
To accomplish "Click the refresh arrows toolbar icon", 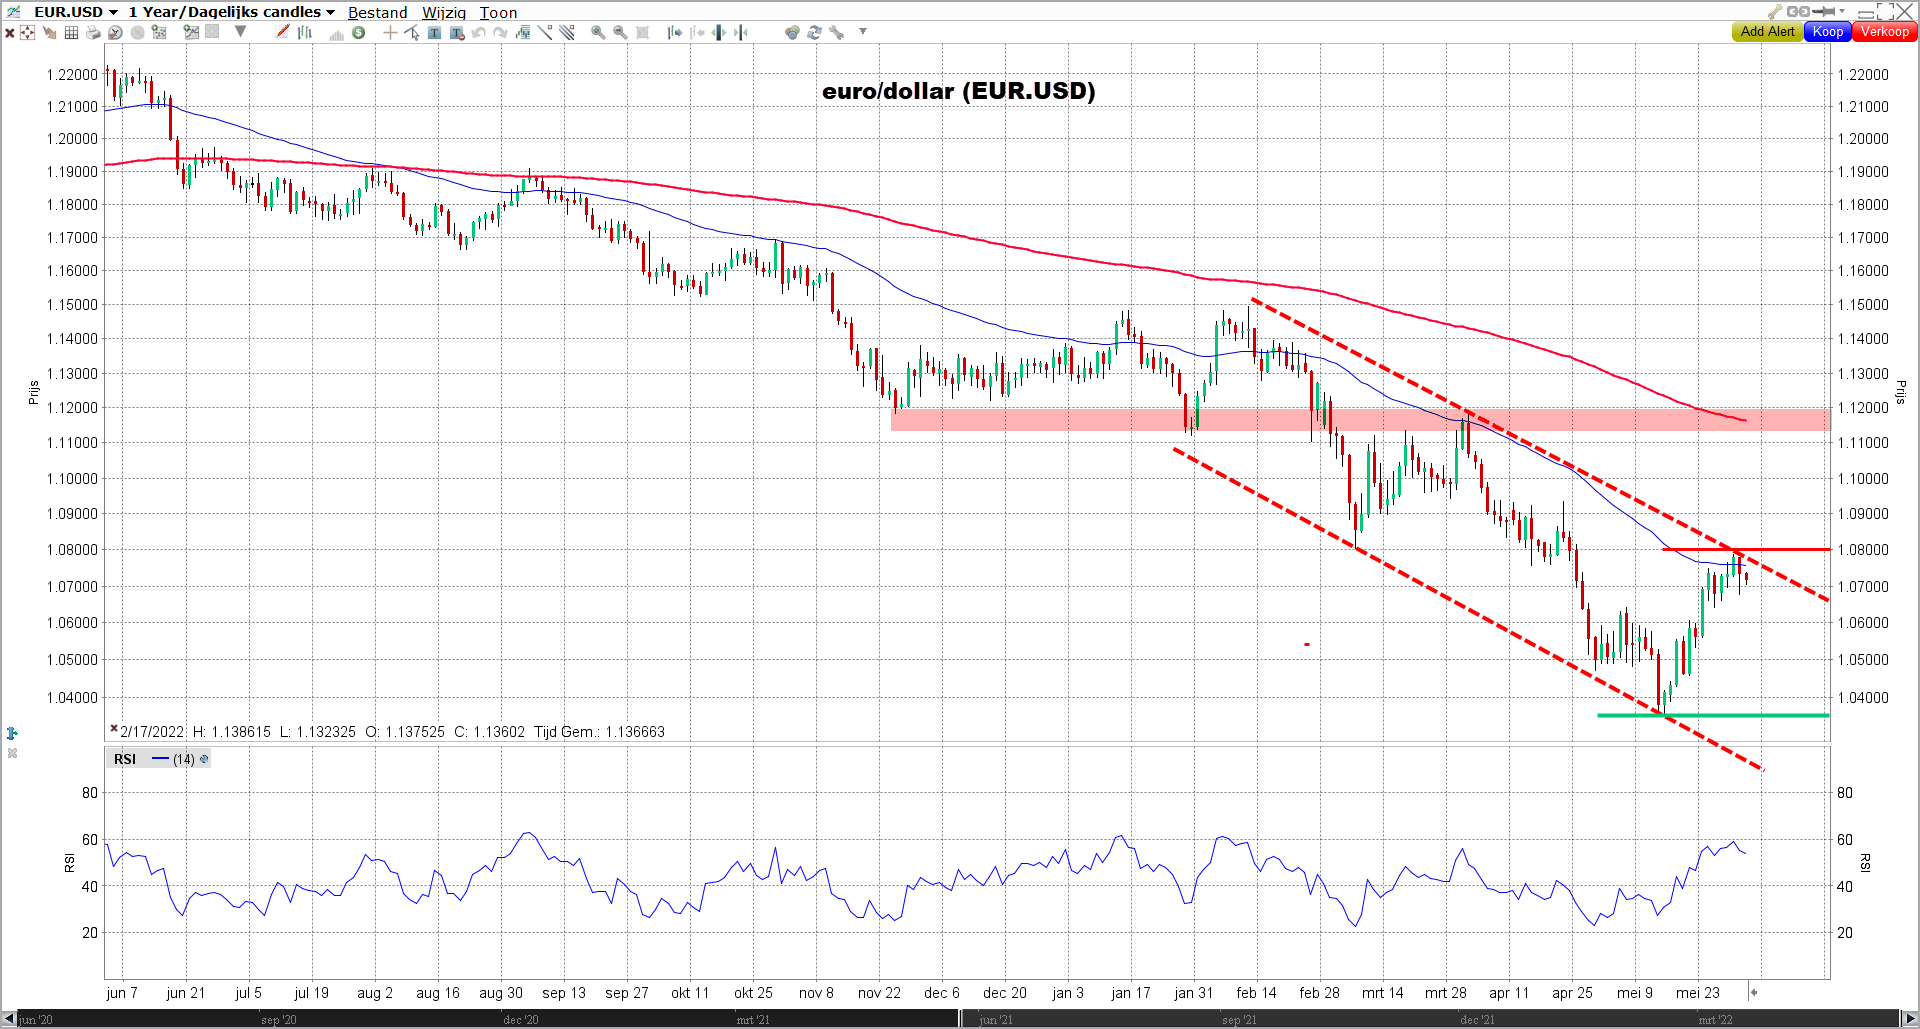I will [814, 33].
